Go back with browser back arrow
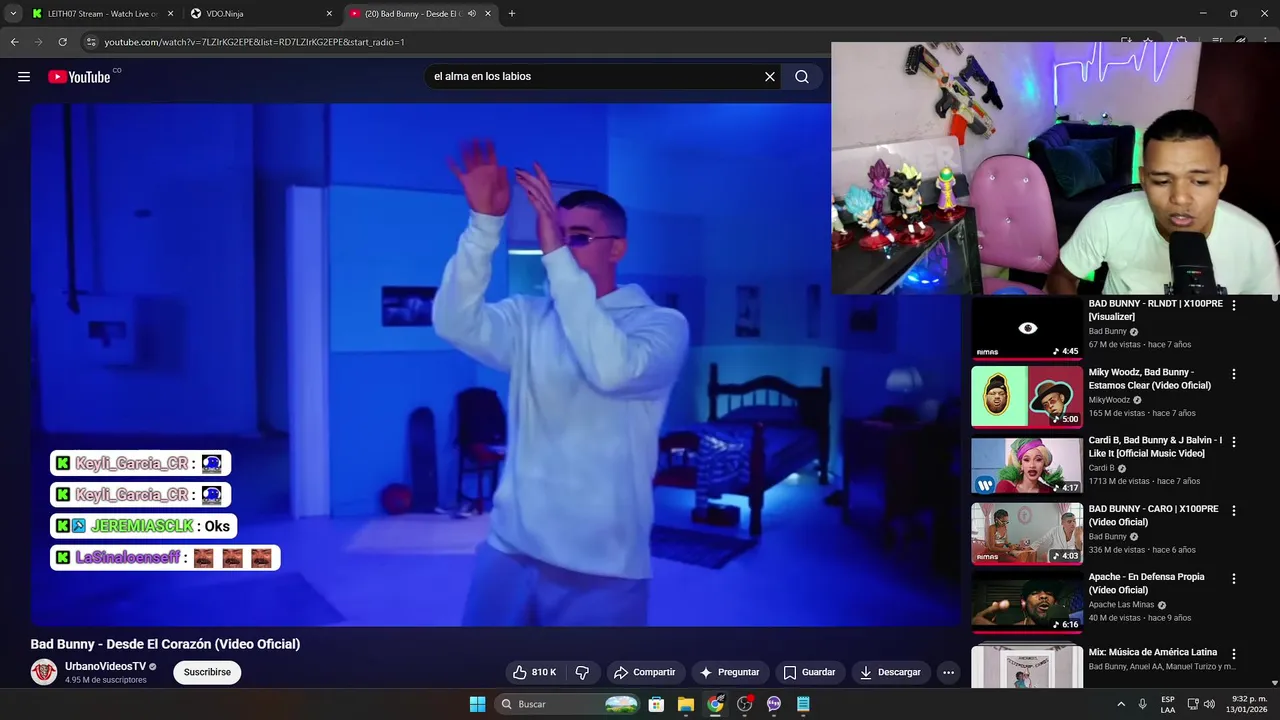1280x720 pixels. click(14, 42)
